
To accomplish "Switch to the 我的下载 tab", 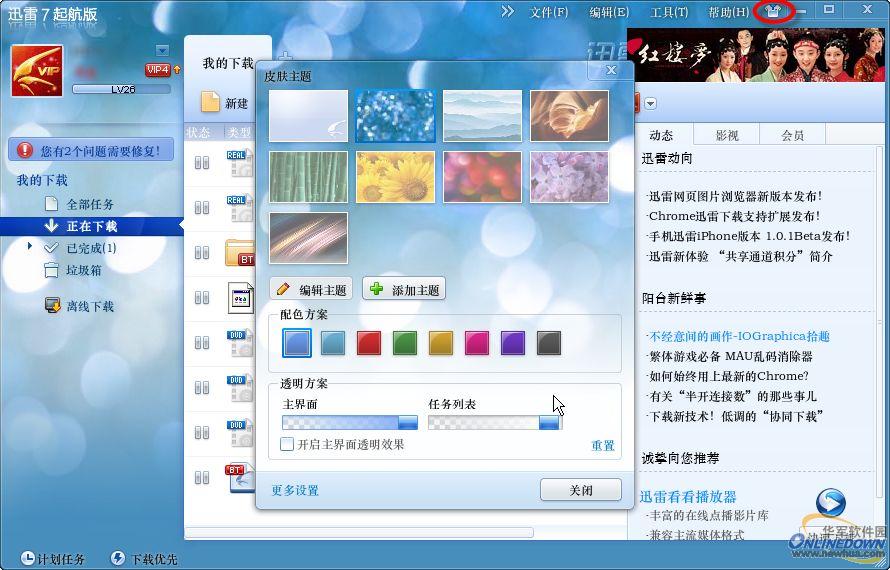I will coord(228,63).
